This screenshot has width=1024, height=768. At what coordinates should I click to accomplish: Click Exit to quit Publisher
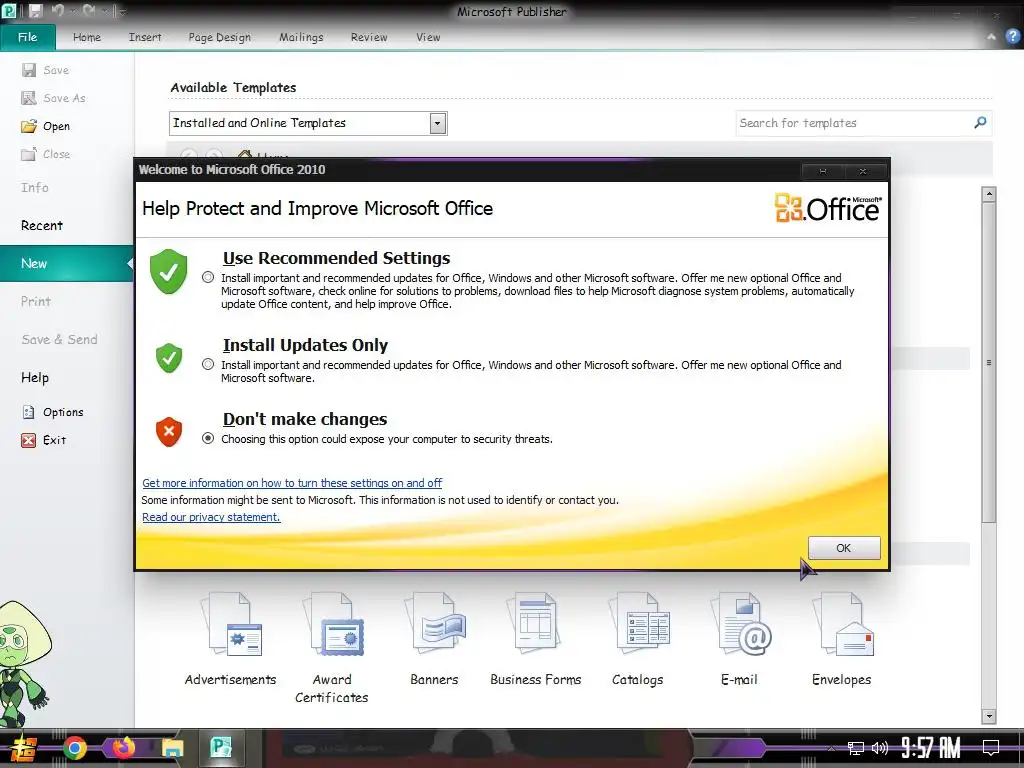(44, 440)
